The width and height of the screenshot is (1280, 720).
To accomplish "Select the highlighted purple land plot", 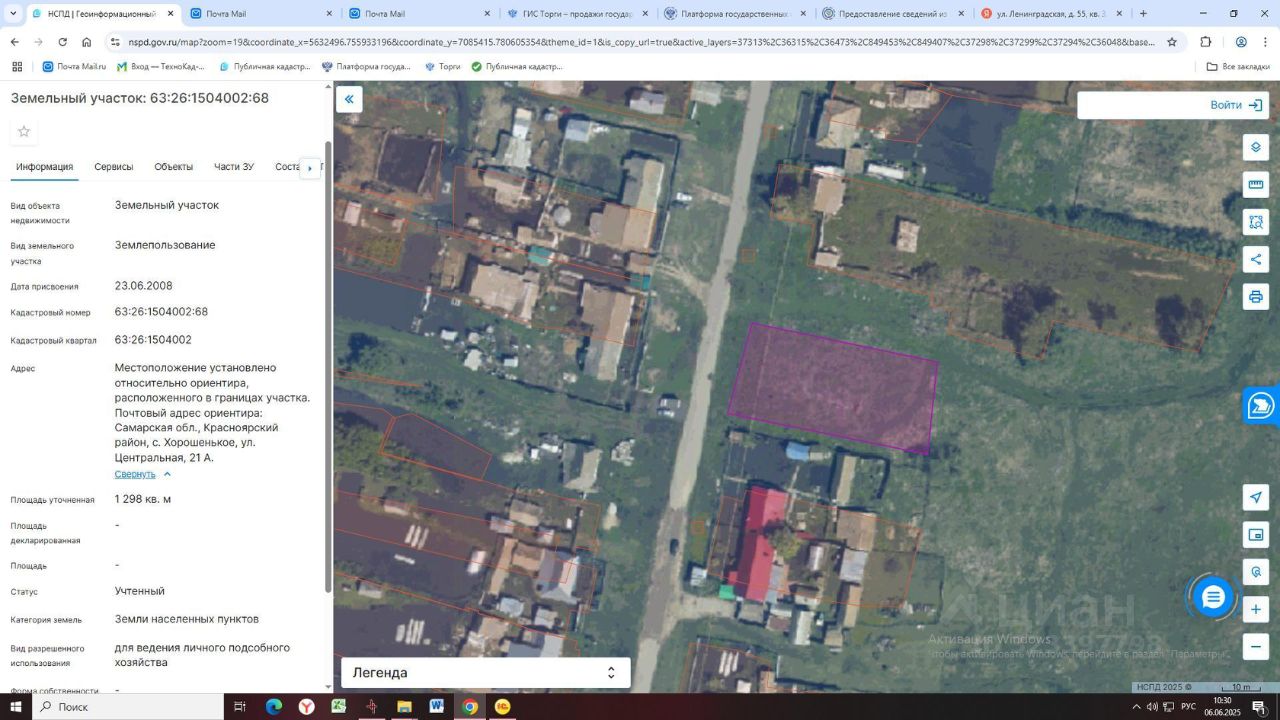I will pyautogui.click(x=832, y=388).
